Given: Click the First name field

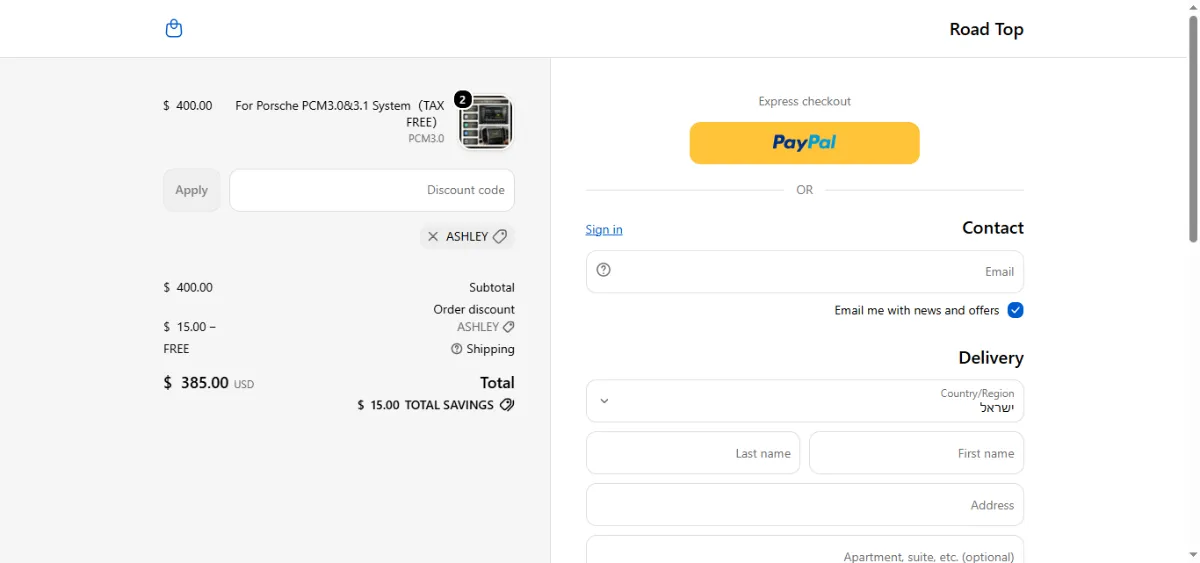Looking at the screenshot, I should [x=916, y=453].
